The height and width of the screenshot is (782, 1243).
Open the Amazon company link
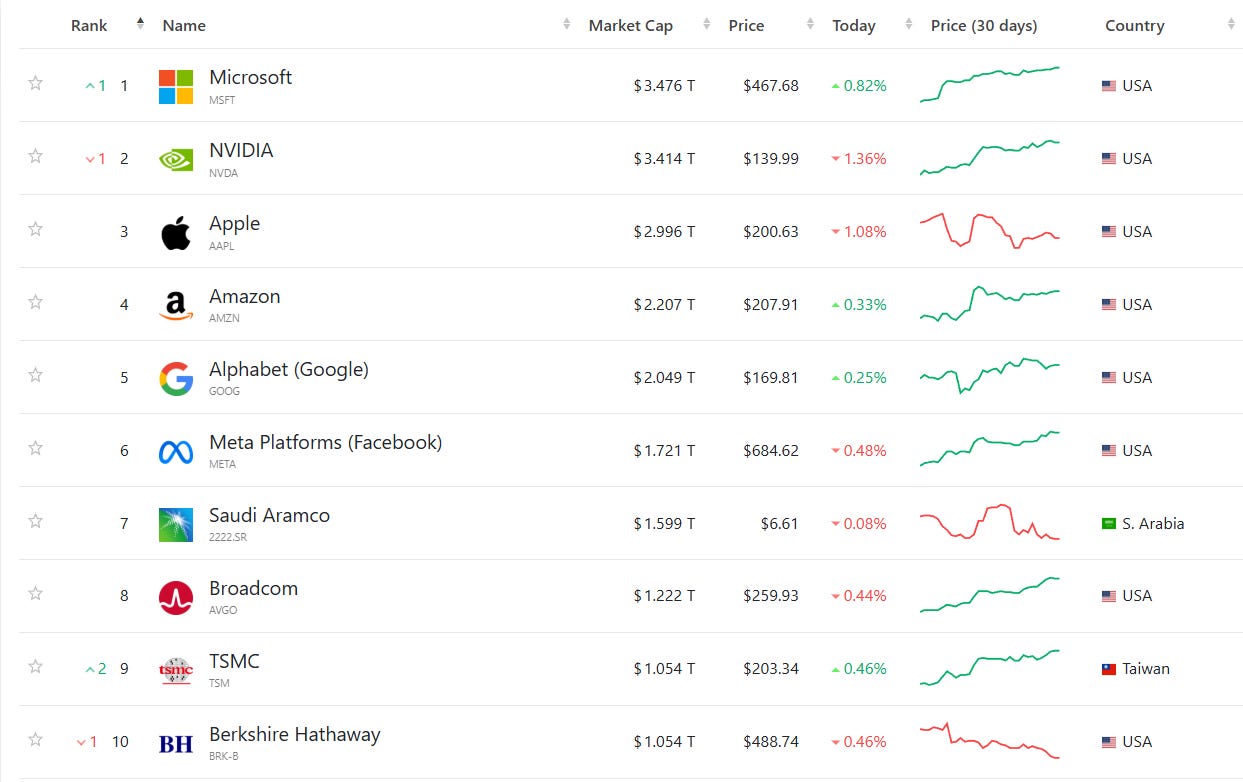coord(245,296)
